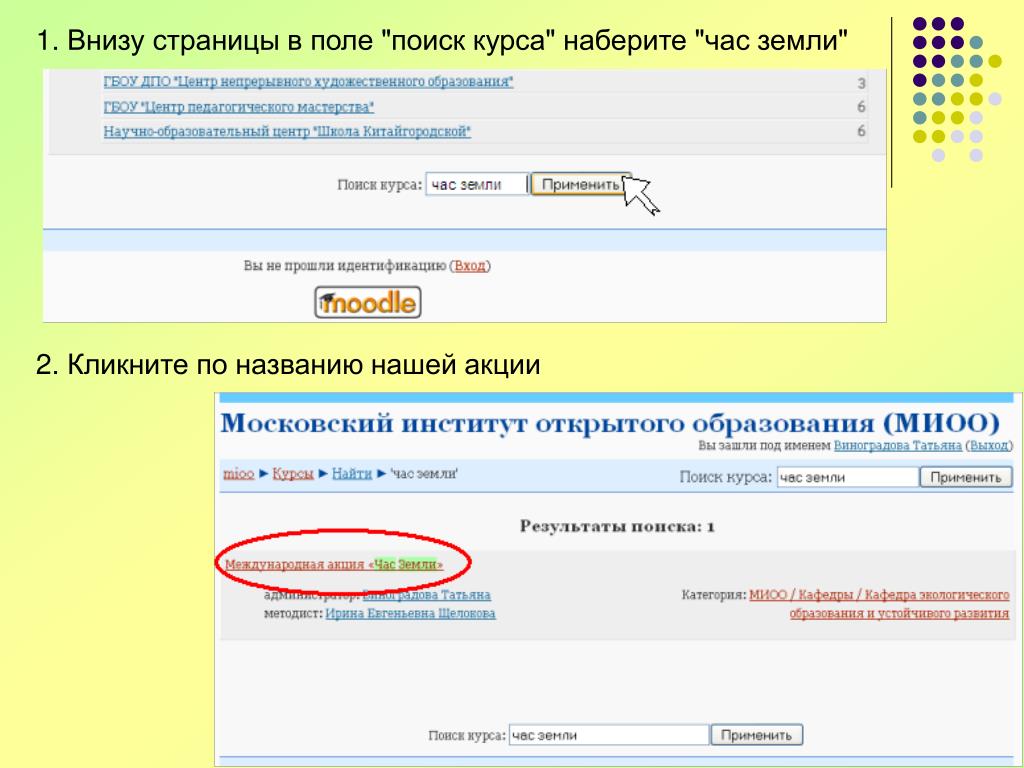Open the "Школа Китайгородской" center link
This screenshot has height=768, width=1024.
pos(287,131)
